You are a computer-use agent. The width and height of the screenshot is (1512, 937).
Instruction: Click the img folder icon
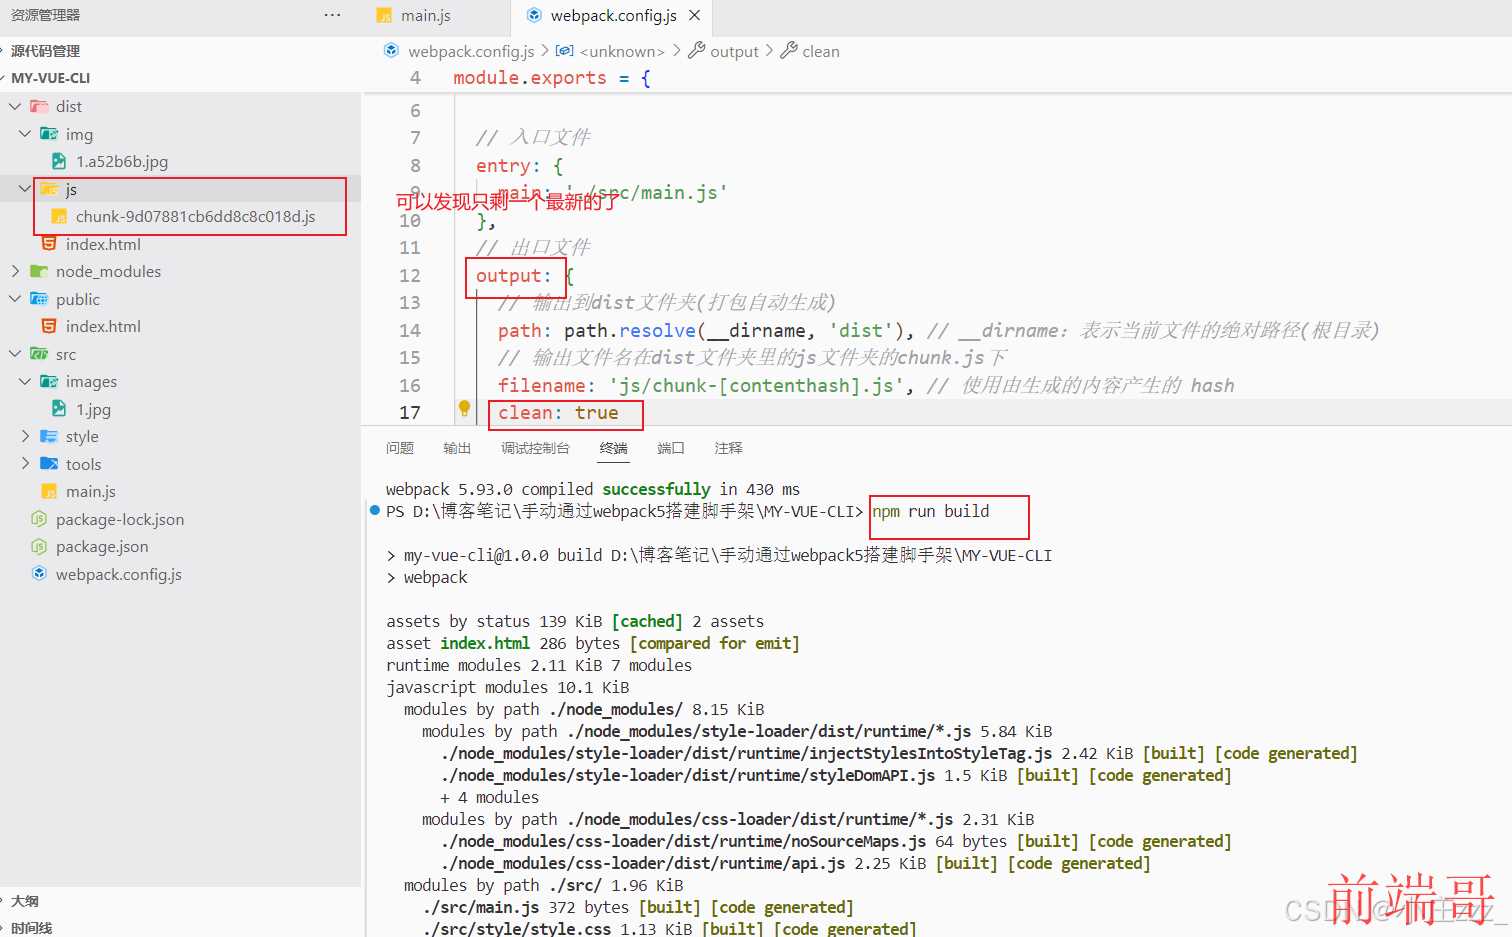point(49,134)
